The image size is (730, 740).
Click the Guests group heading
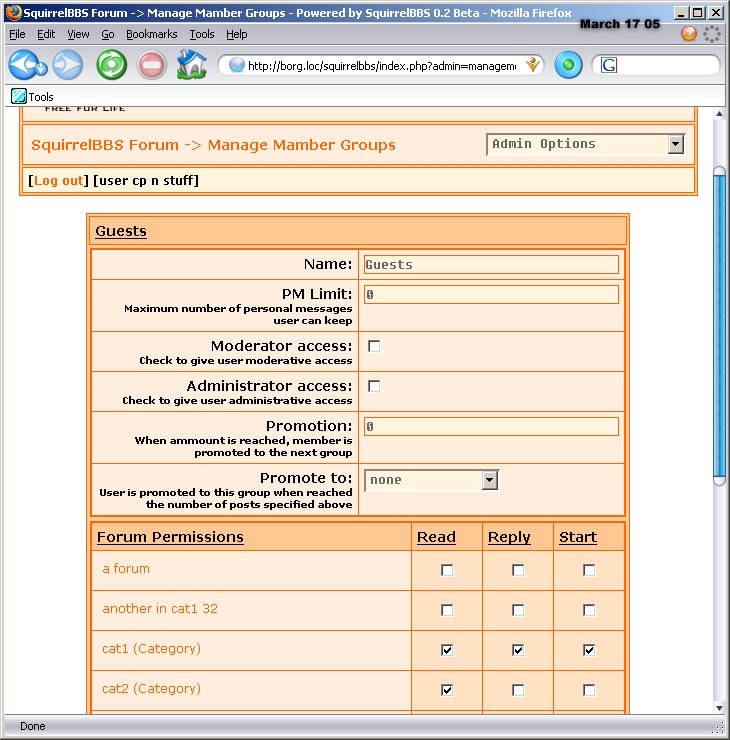121,231
